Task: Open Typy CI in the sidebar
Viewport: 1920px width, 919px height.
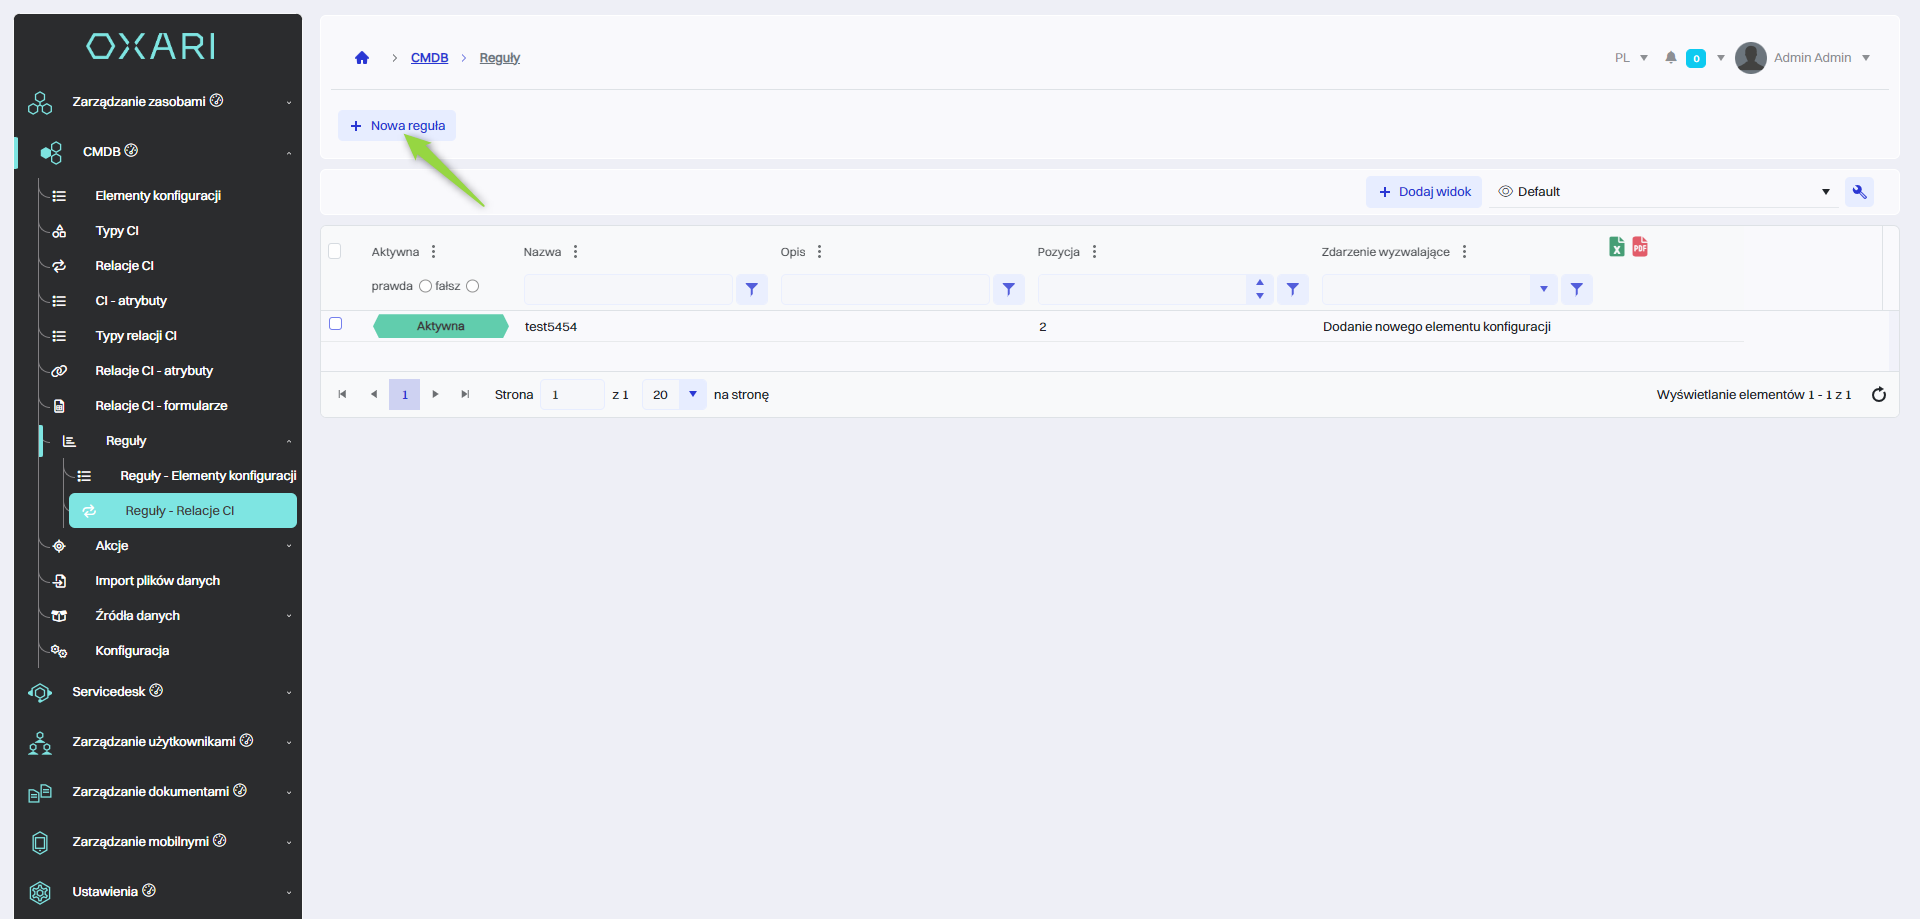Action: coord(117,231)
